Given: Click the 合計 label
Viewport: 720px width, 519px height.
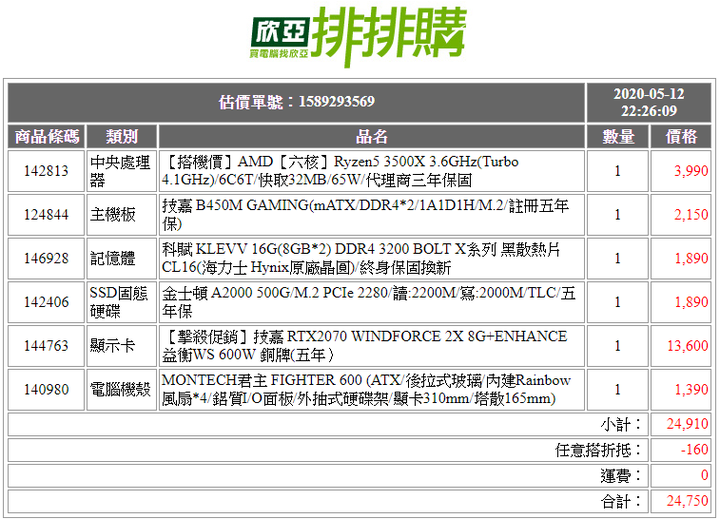Looking at the screenshot, I should [x=620, y=502].
